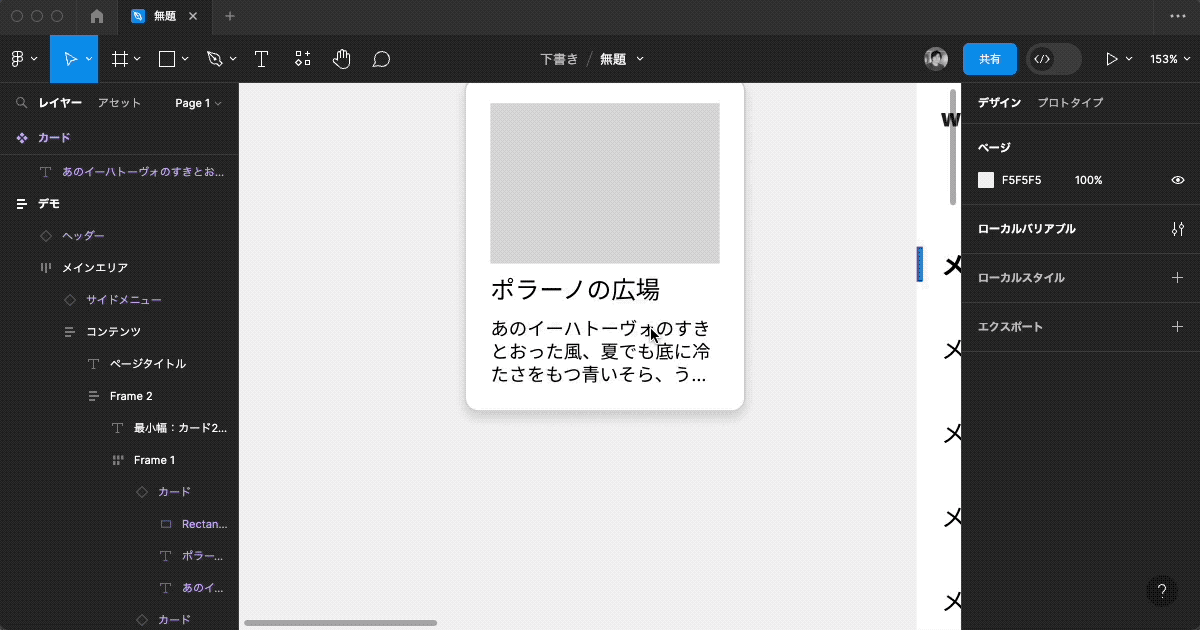Open the Page 1 dropdown
This screenshot has width=1200, height=630.
coord(197,102)
